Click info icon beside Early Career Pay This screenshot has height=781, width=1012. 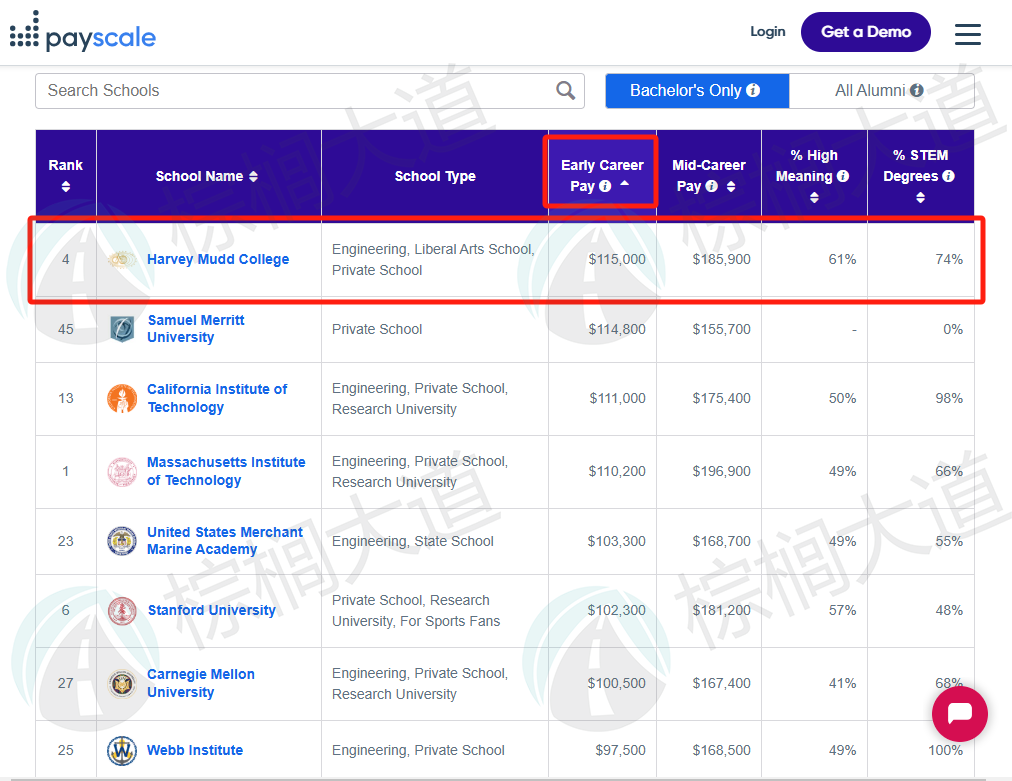point(605,186)
